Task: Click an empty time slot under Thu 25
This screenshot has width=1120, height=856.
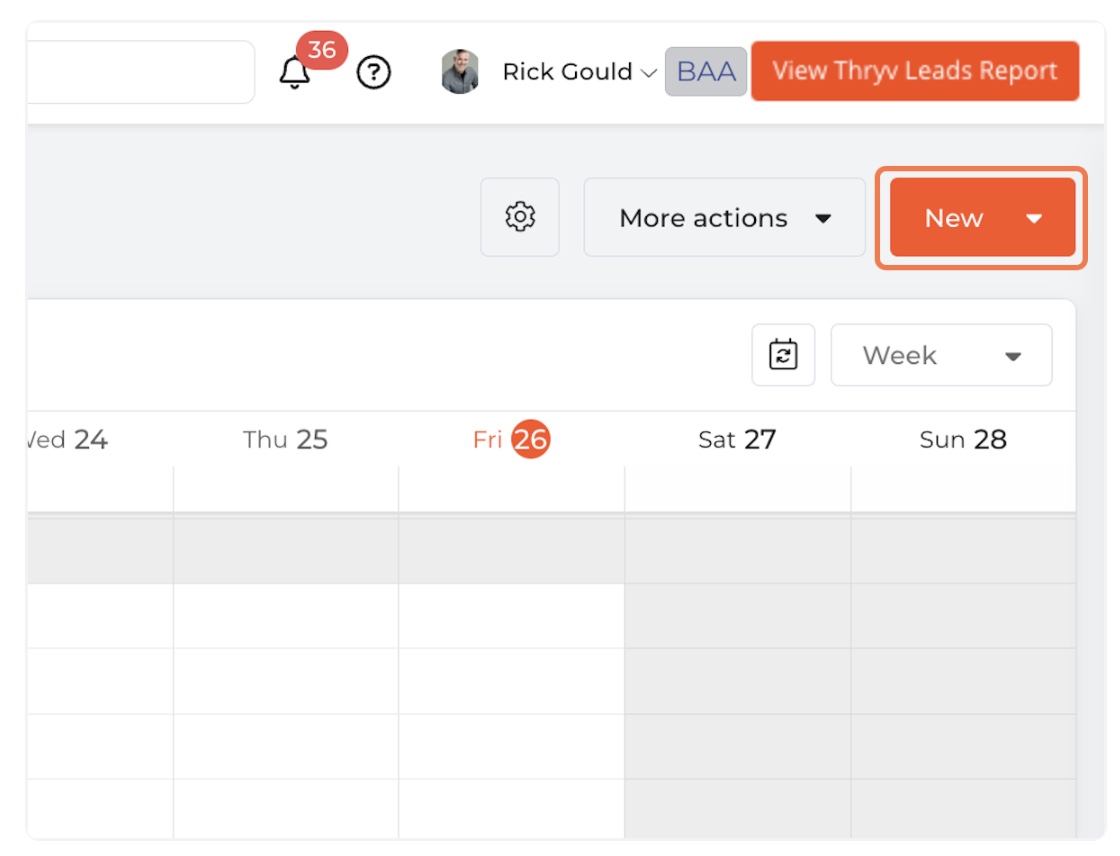Action: coord(286,616)
